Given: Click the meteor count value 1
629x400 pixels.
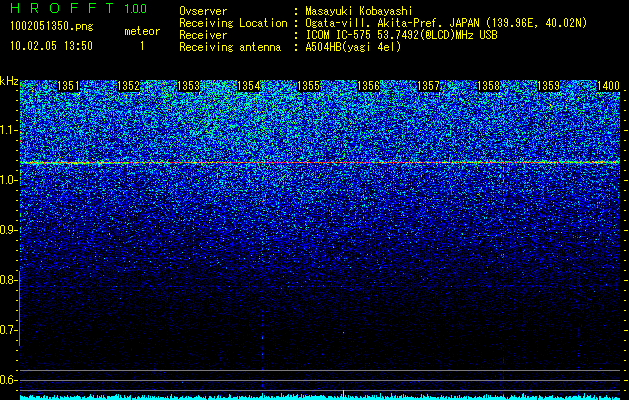Looking at the screenshot, I should (142, 46).
